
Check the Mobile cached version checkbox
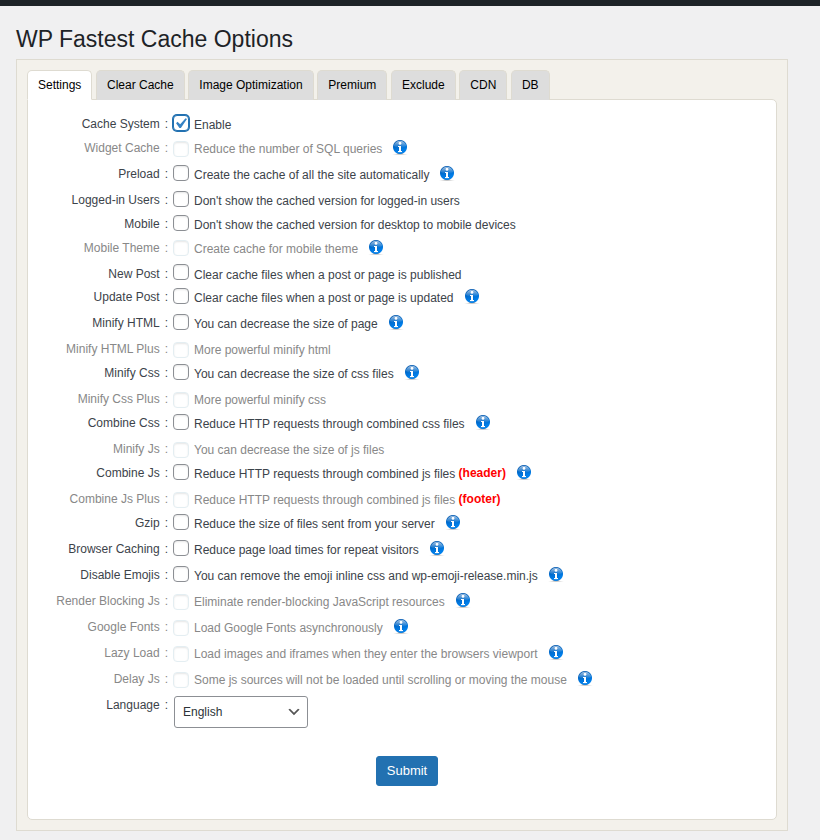pos(181,223)
